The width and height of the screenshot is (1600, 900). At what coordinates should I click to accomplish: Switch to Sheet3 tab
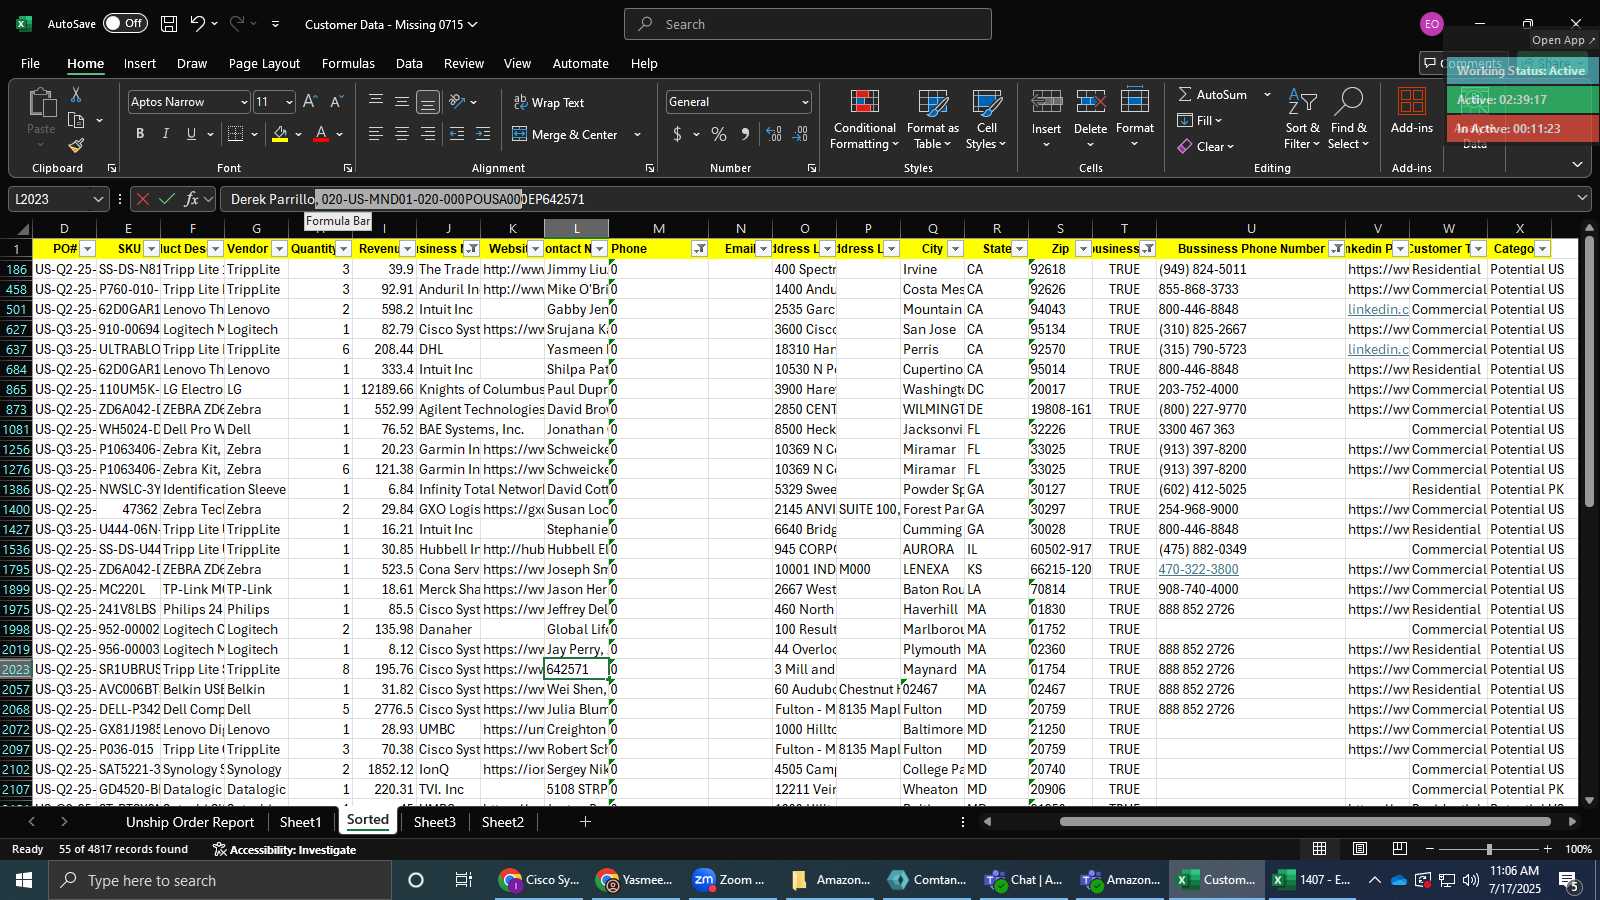[435, 822]
